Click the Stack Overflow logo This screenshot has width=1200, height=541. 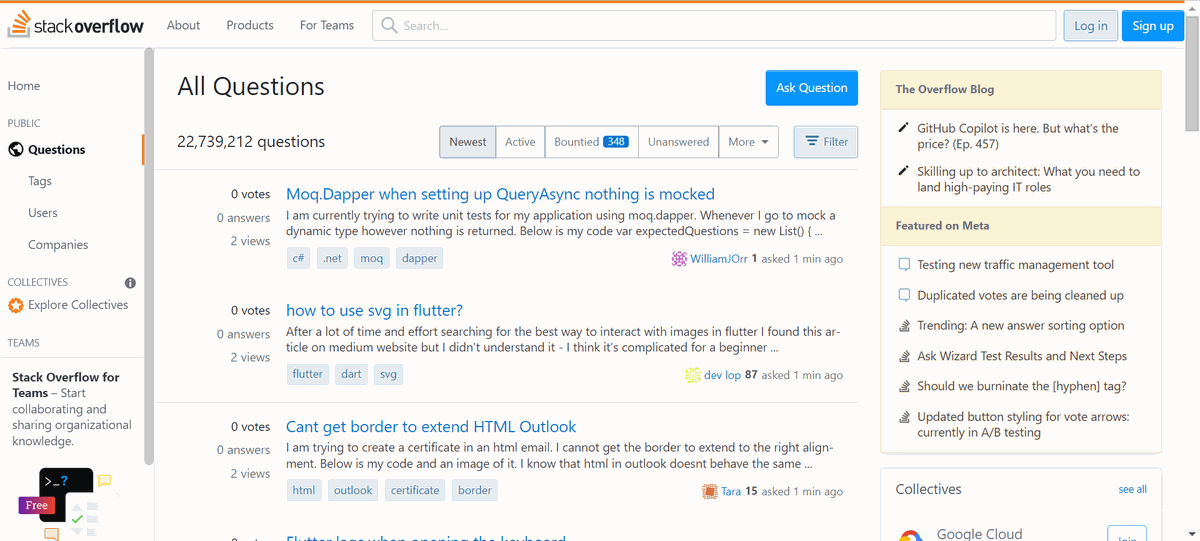tap(76, 25)
